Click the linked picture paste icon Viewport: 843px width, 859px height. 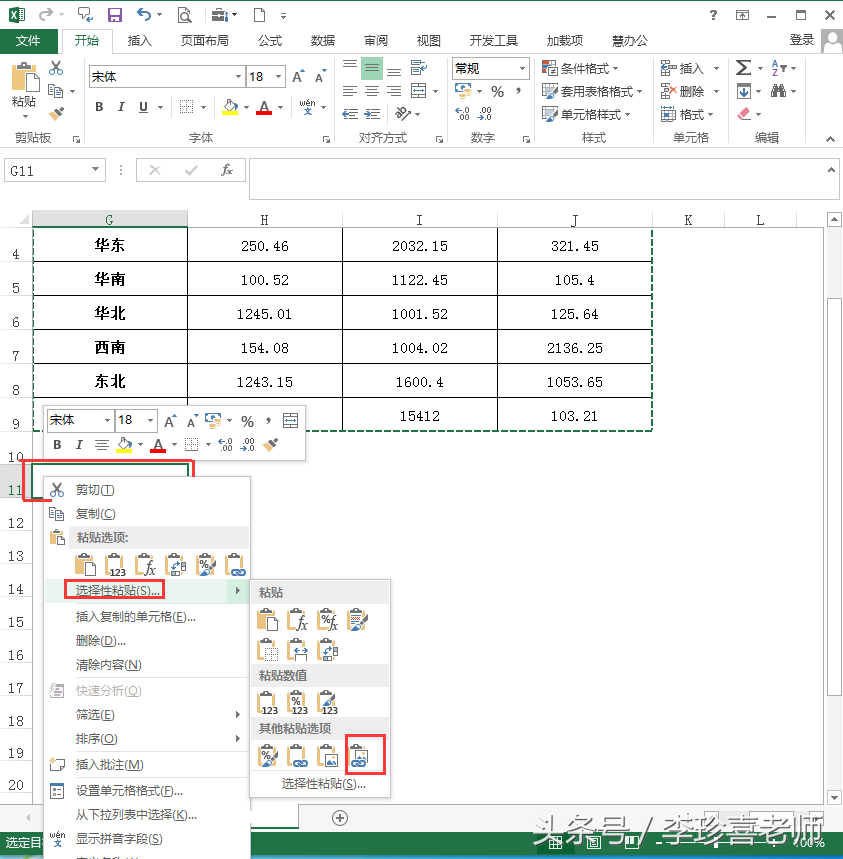(x=359, y=756)
